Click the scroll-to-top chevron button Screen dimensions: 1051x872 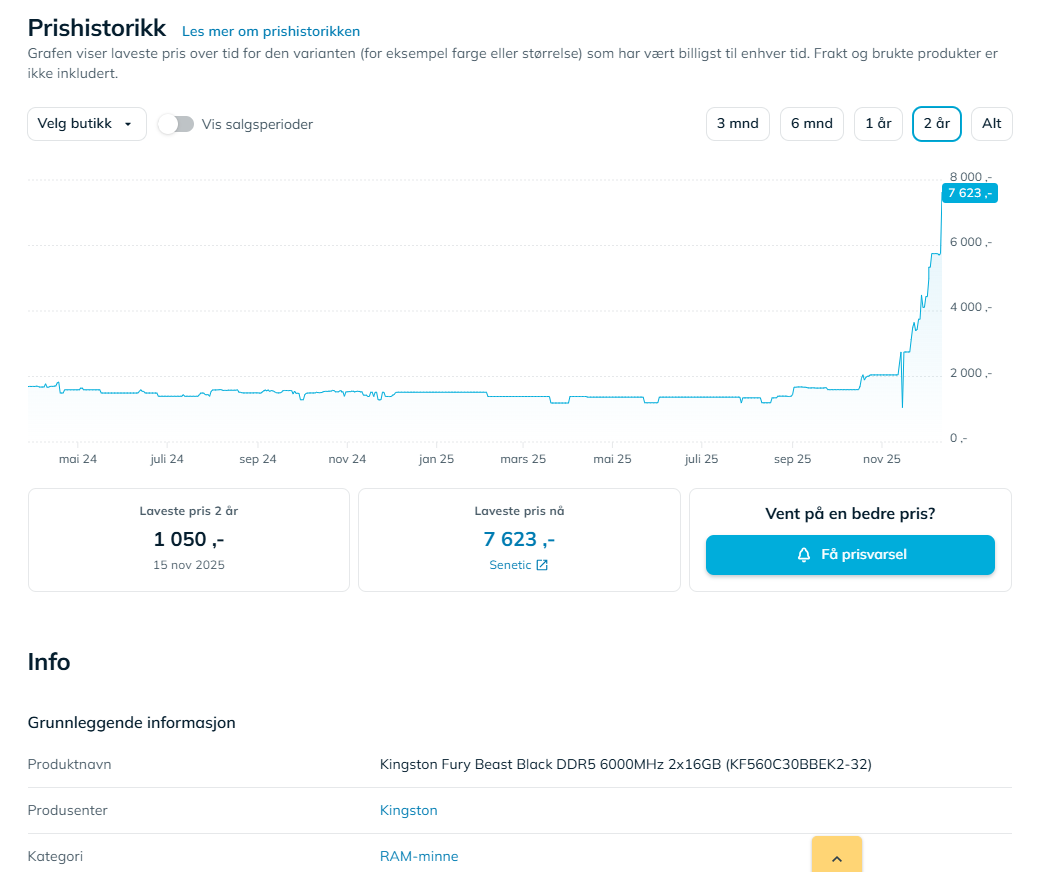(x=837, y=857)
